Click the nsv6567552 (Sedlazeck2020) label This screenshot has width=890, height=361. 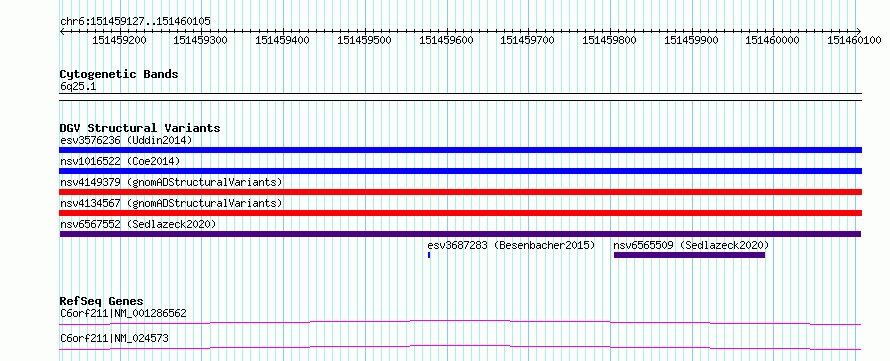[x=138, y=224]
